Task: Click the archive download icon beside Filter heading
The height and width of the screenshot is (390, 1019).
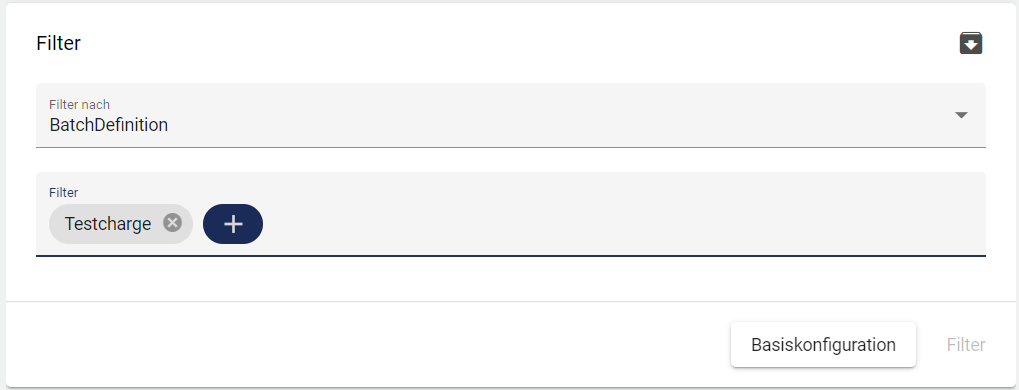Action: pyautogui.click(x=971, y=43)
